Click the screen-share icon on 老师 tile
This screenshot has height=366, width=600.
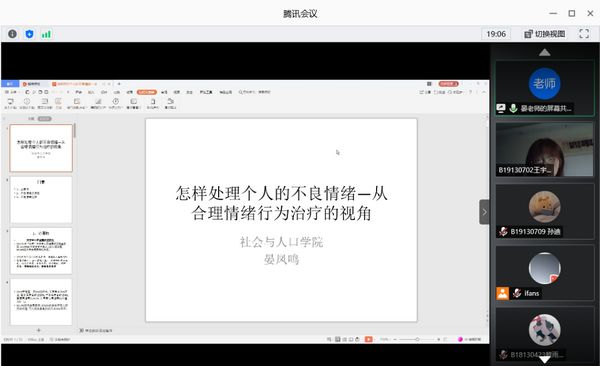click(501, 108)
